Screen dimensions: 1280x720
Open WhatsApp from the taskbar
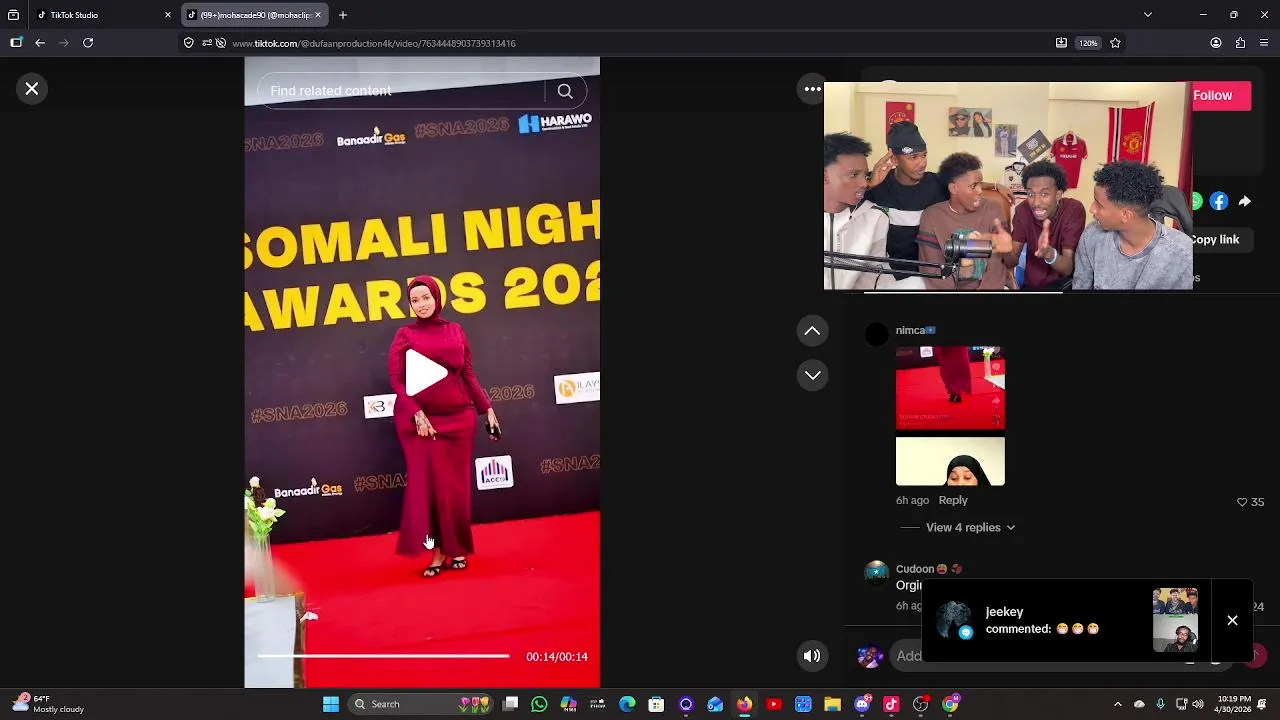539,704
